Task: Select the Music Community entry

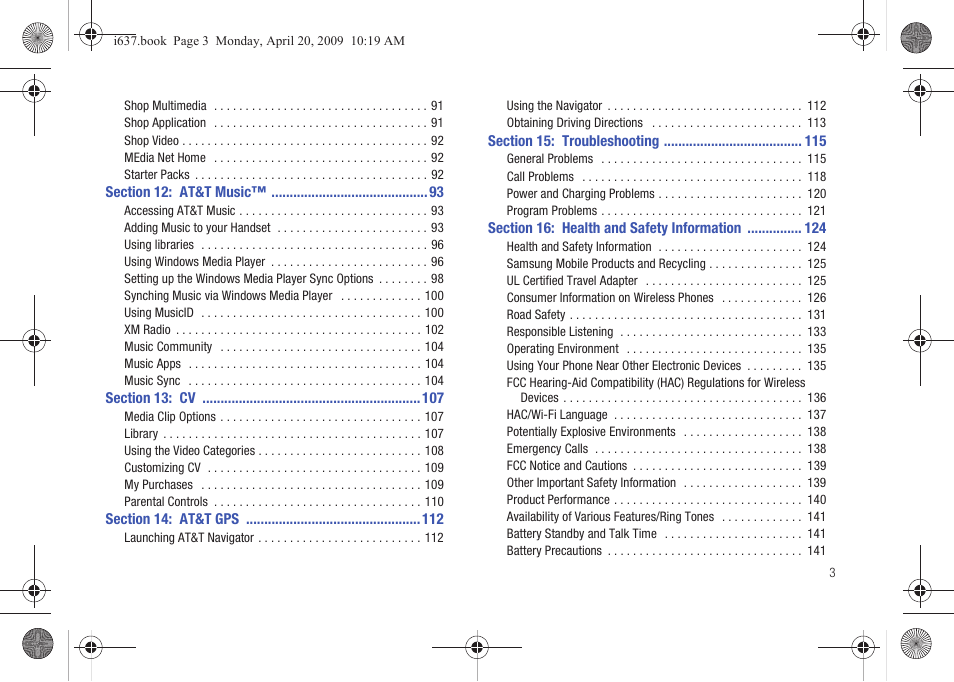Action: 284,347
